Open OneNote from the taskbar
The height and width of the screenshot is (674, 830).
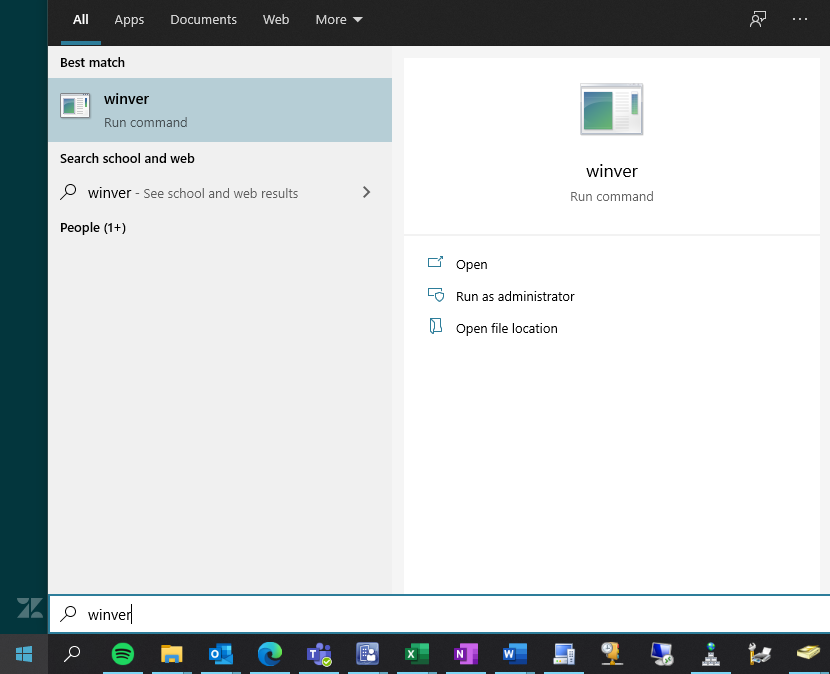coord(466,654)
